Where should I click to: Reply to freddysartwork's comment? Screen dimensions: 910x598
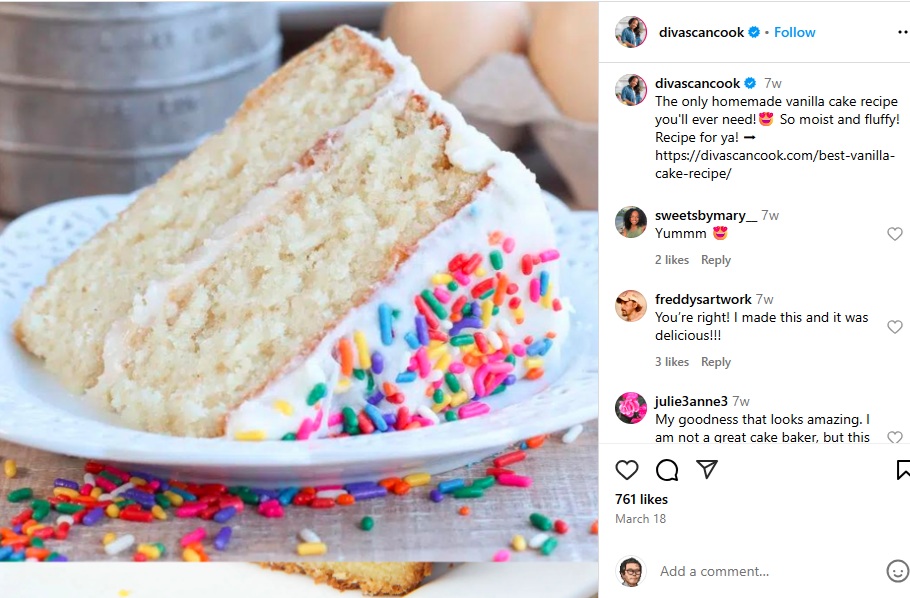point(716,362)
